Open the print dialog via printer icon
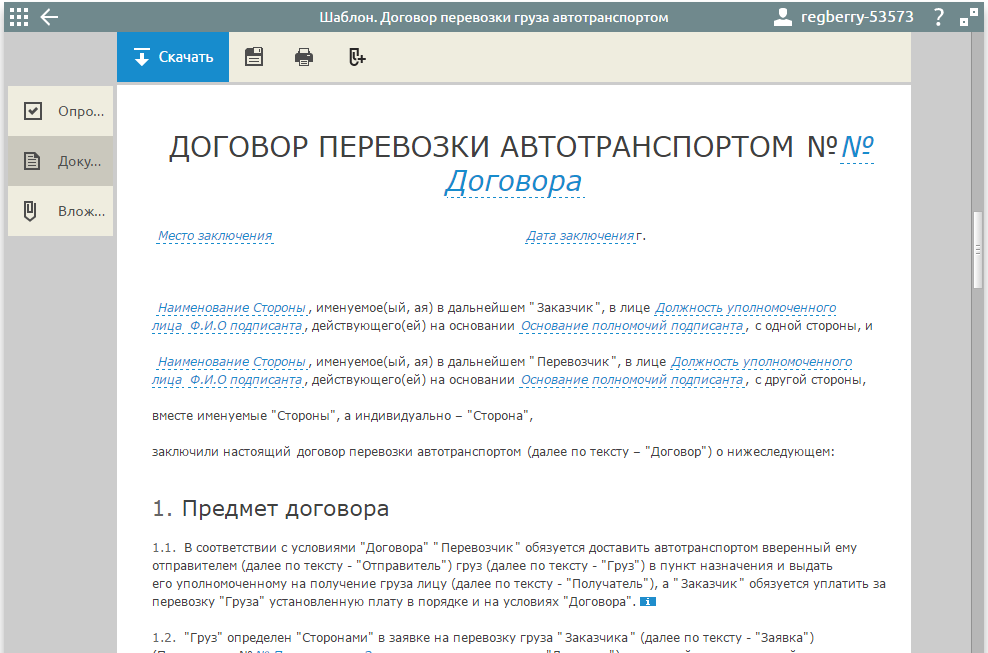The width and height of the screenshot is (988, 653). 304,57
